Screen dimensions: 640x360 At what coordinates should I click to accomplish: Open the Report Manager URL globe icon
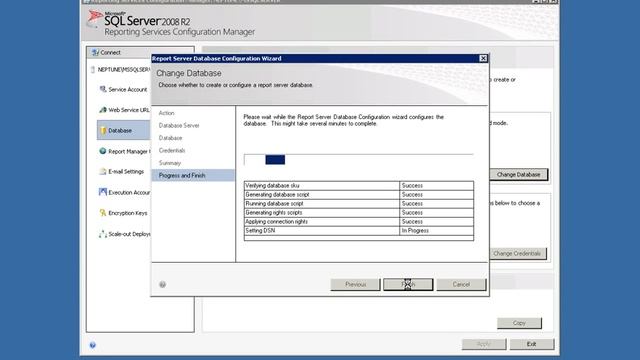103,151
